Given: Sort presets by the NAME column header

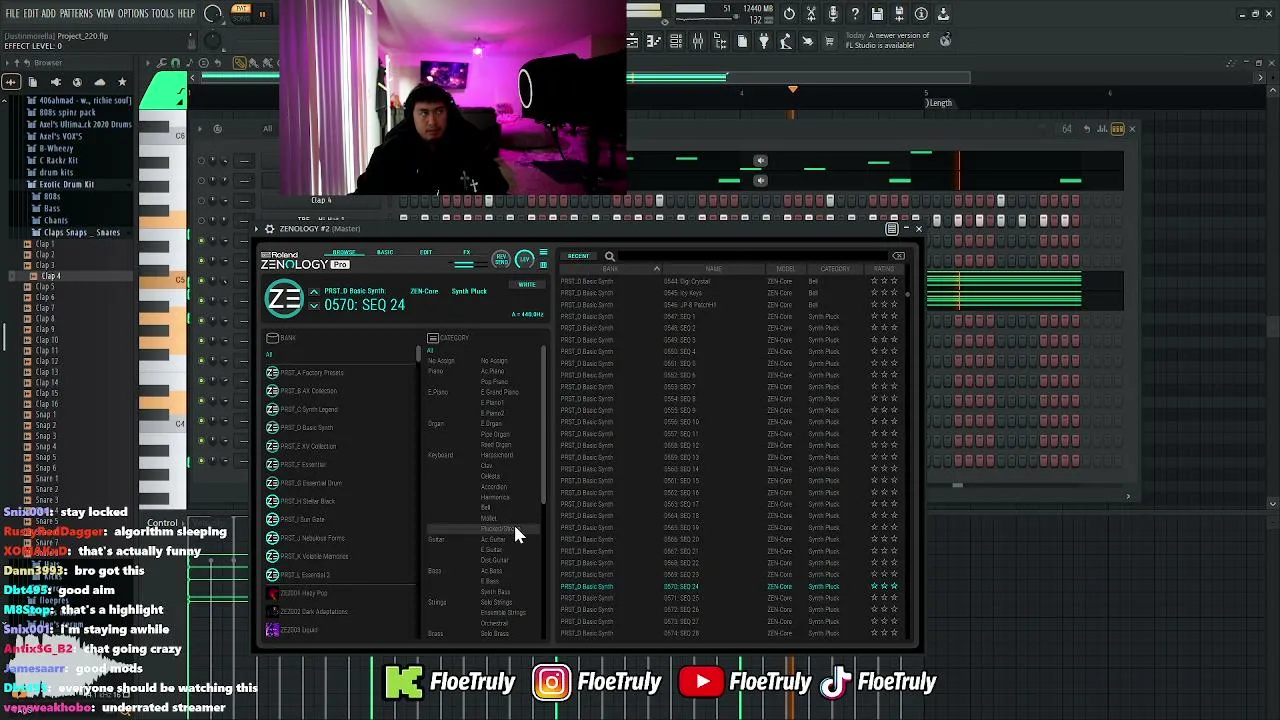Looking at the screenshot, I should [713, 269].
